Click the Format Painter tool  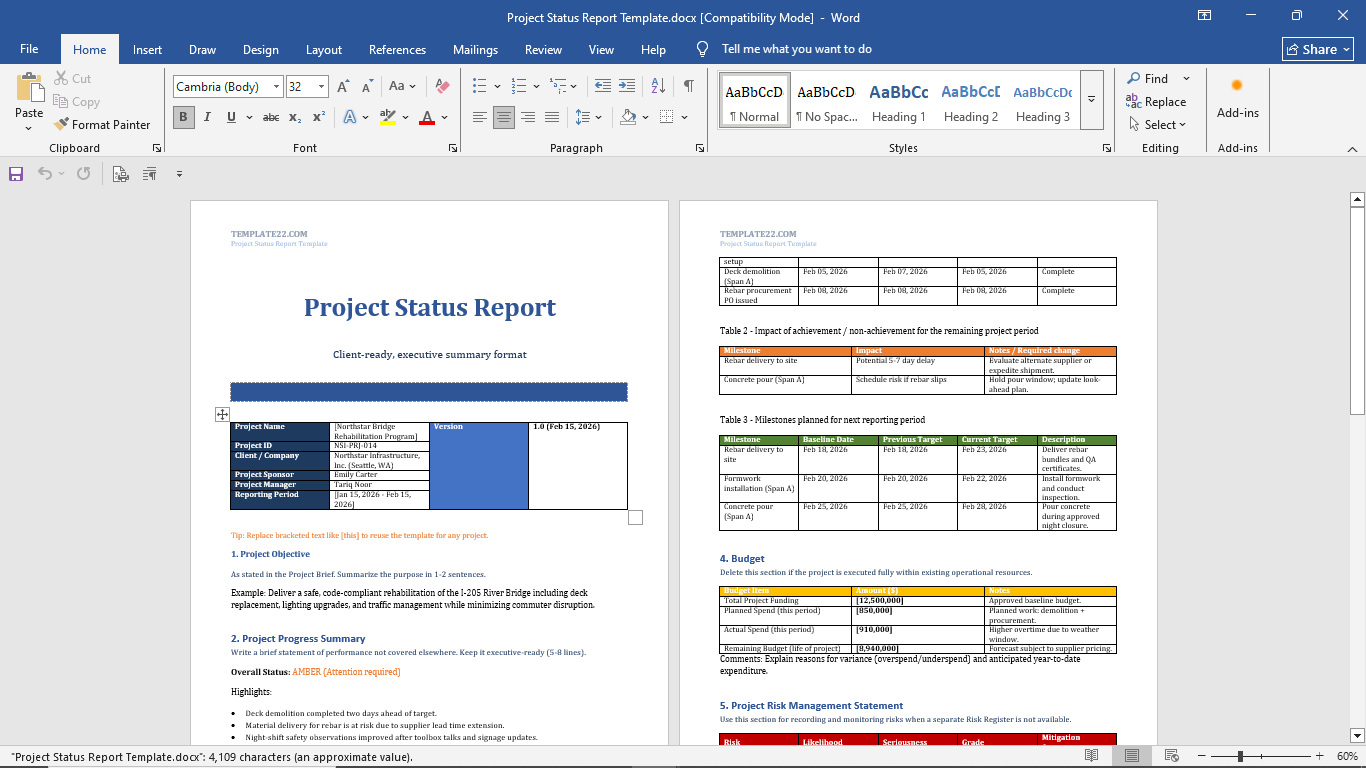[101, 125]
